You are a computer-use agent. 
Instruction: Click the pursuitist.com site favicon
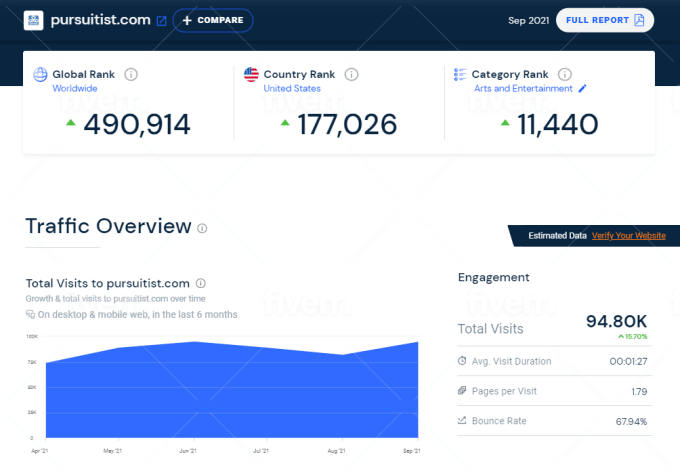pyautogui.click(x=33, y=20)
